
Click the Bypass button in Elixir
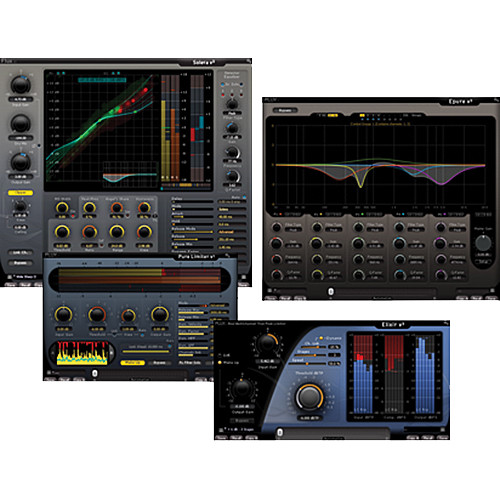pyautogui.click(x=242, y=420)
